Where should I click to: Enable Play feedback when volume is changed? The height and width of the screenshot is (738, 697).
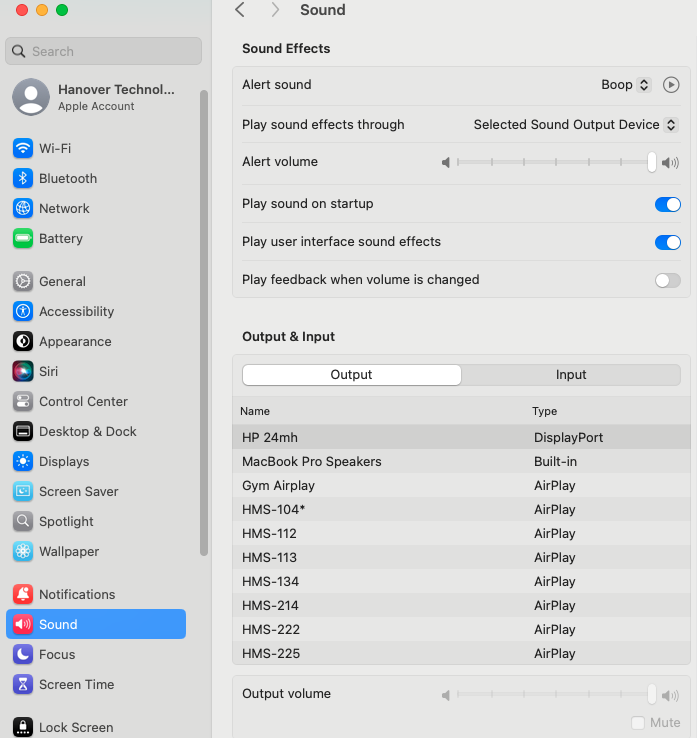tap(667, 281)
